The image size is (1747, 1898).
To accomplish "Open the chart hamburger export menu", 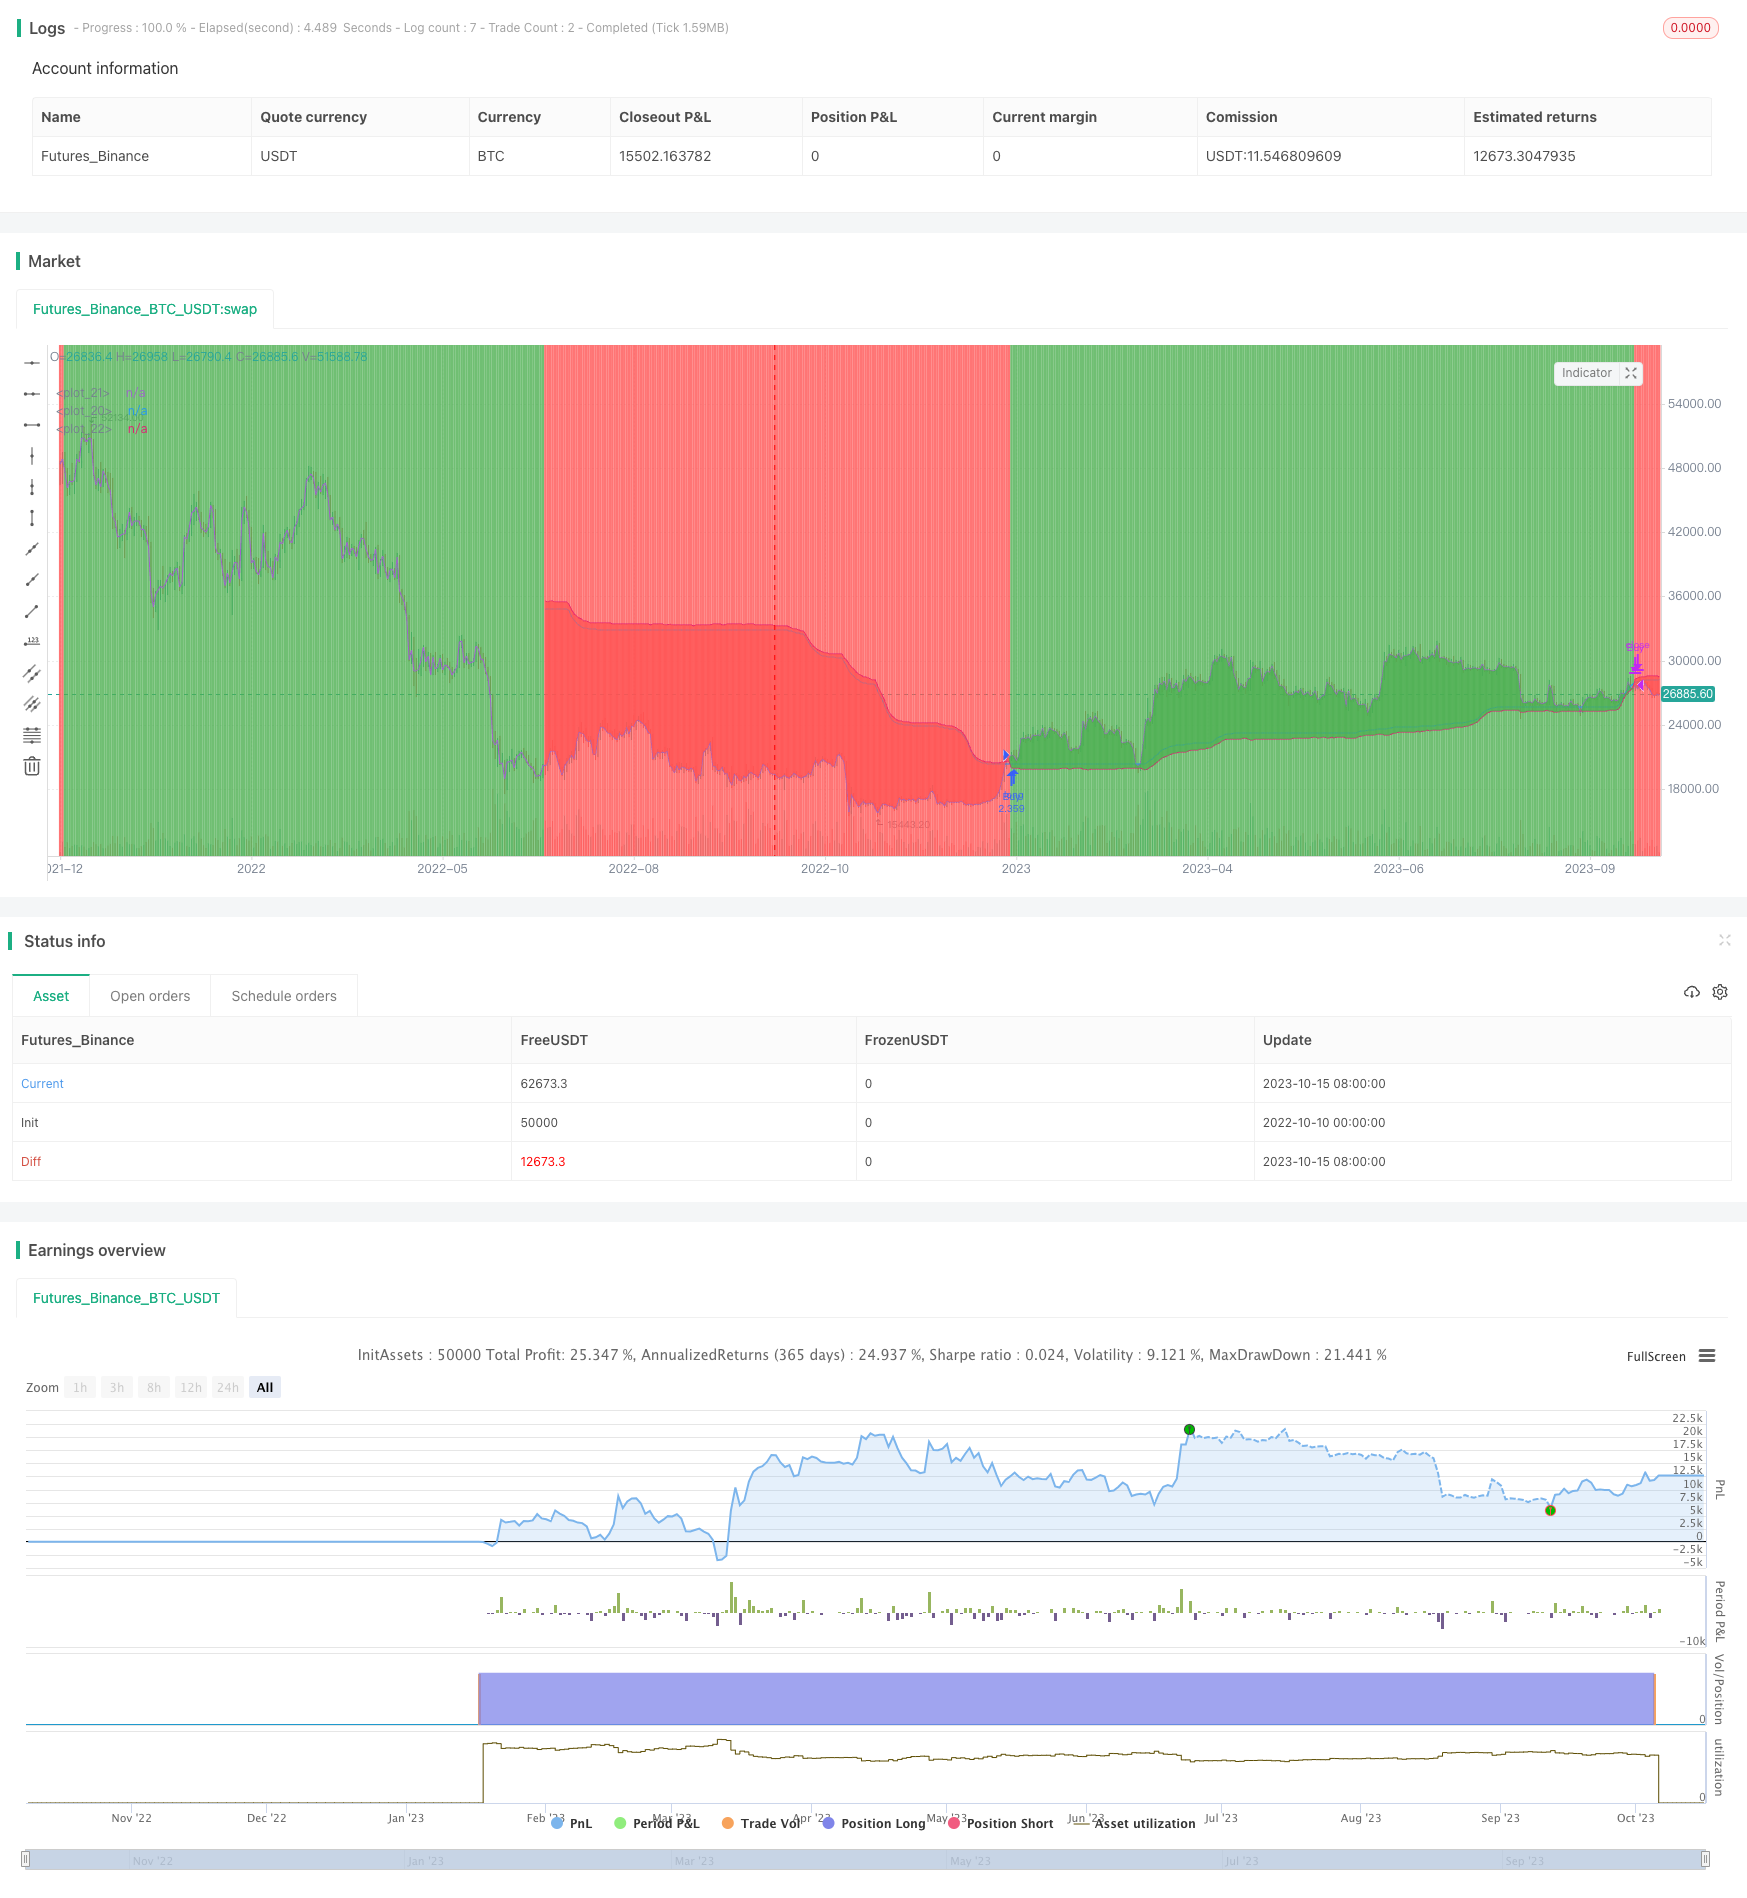I will tap(1707, 1356).
